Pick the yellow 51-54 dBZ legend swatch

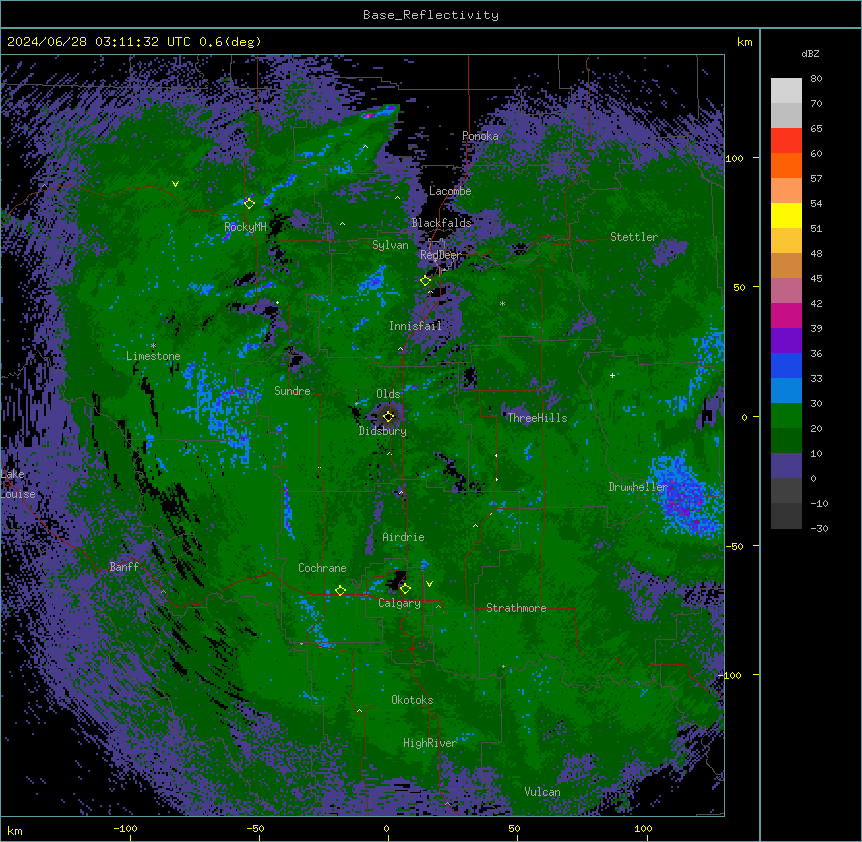click(786, 215)
